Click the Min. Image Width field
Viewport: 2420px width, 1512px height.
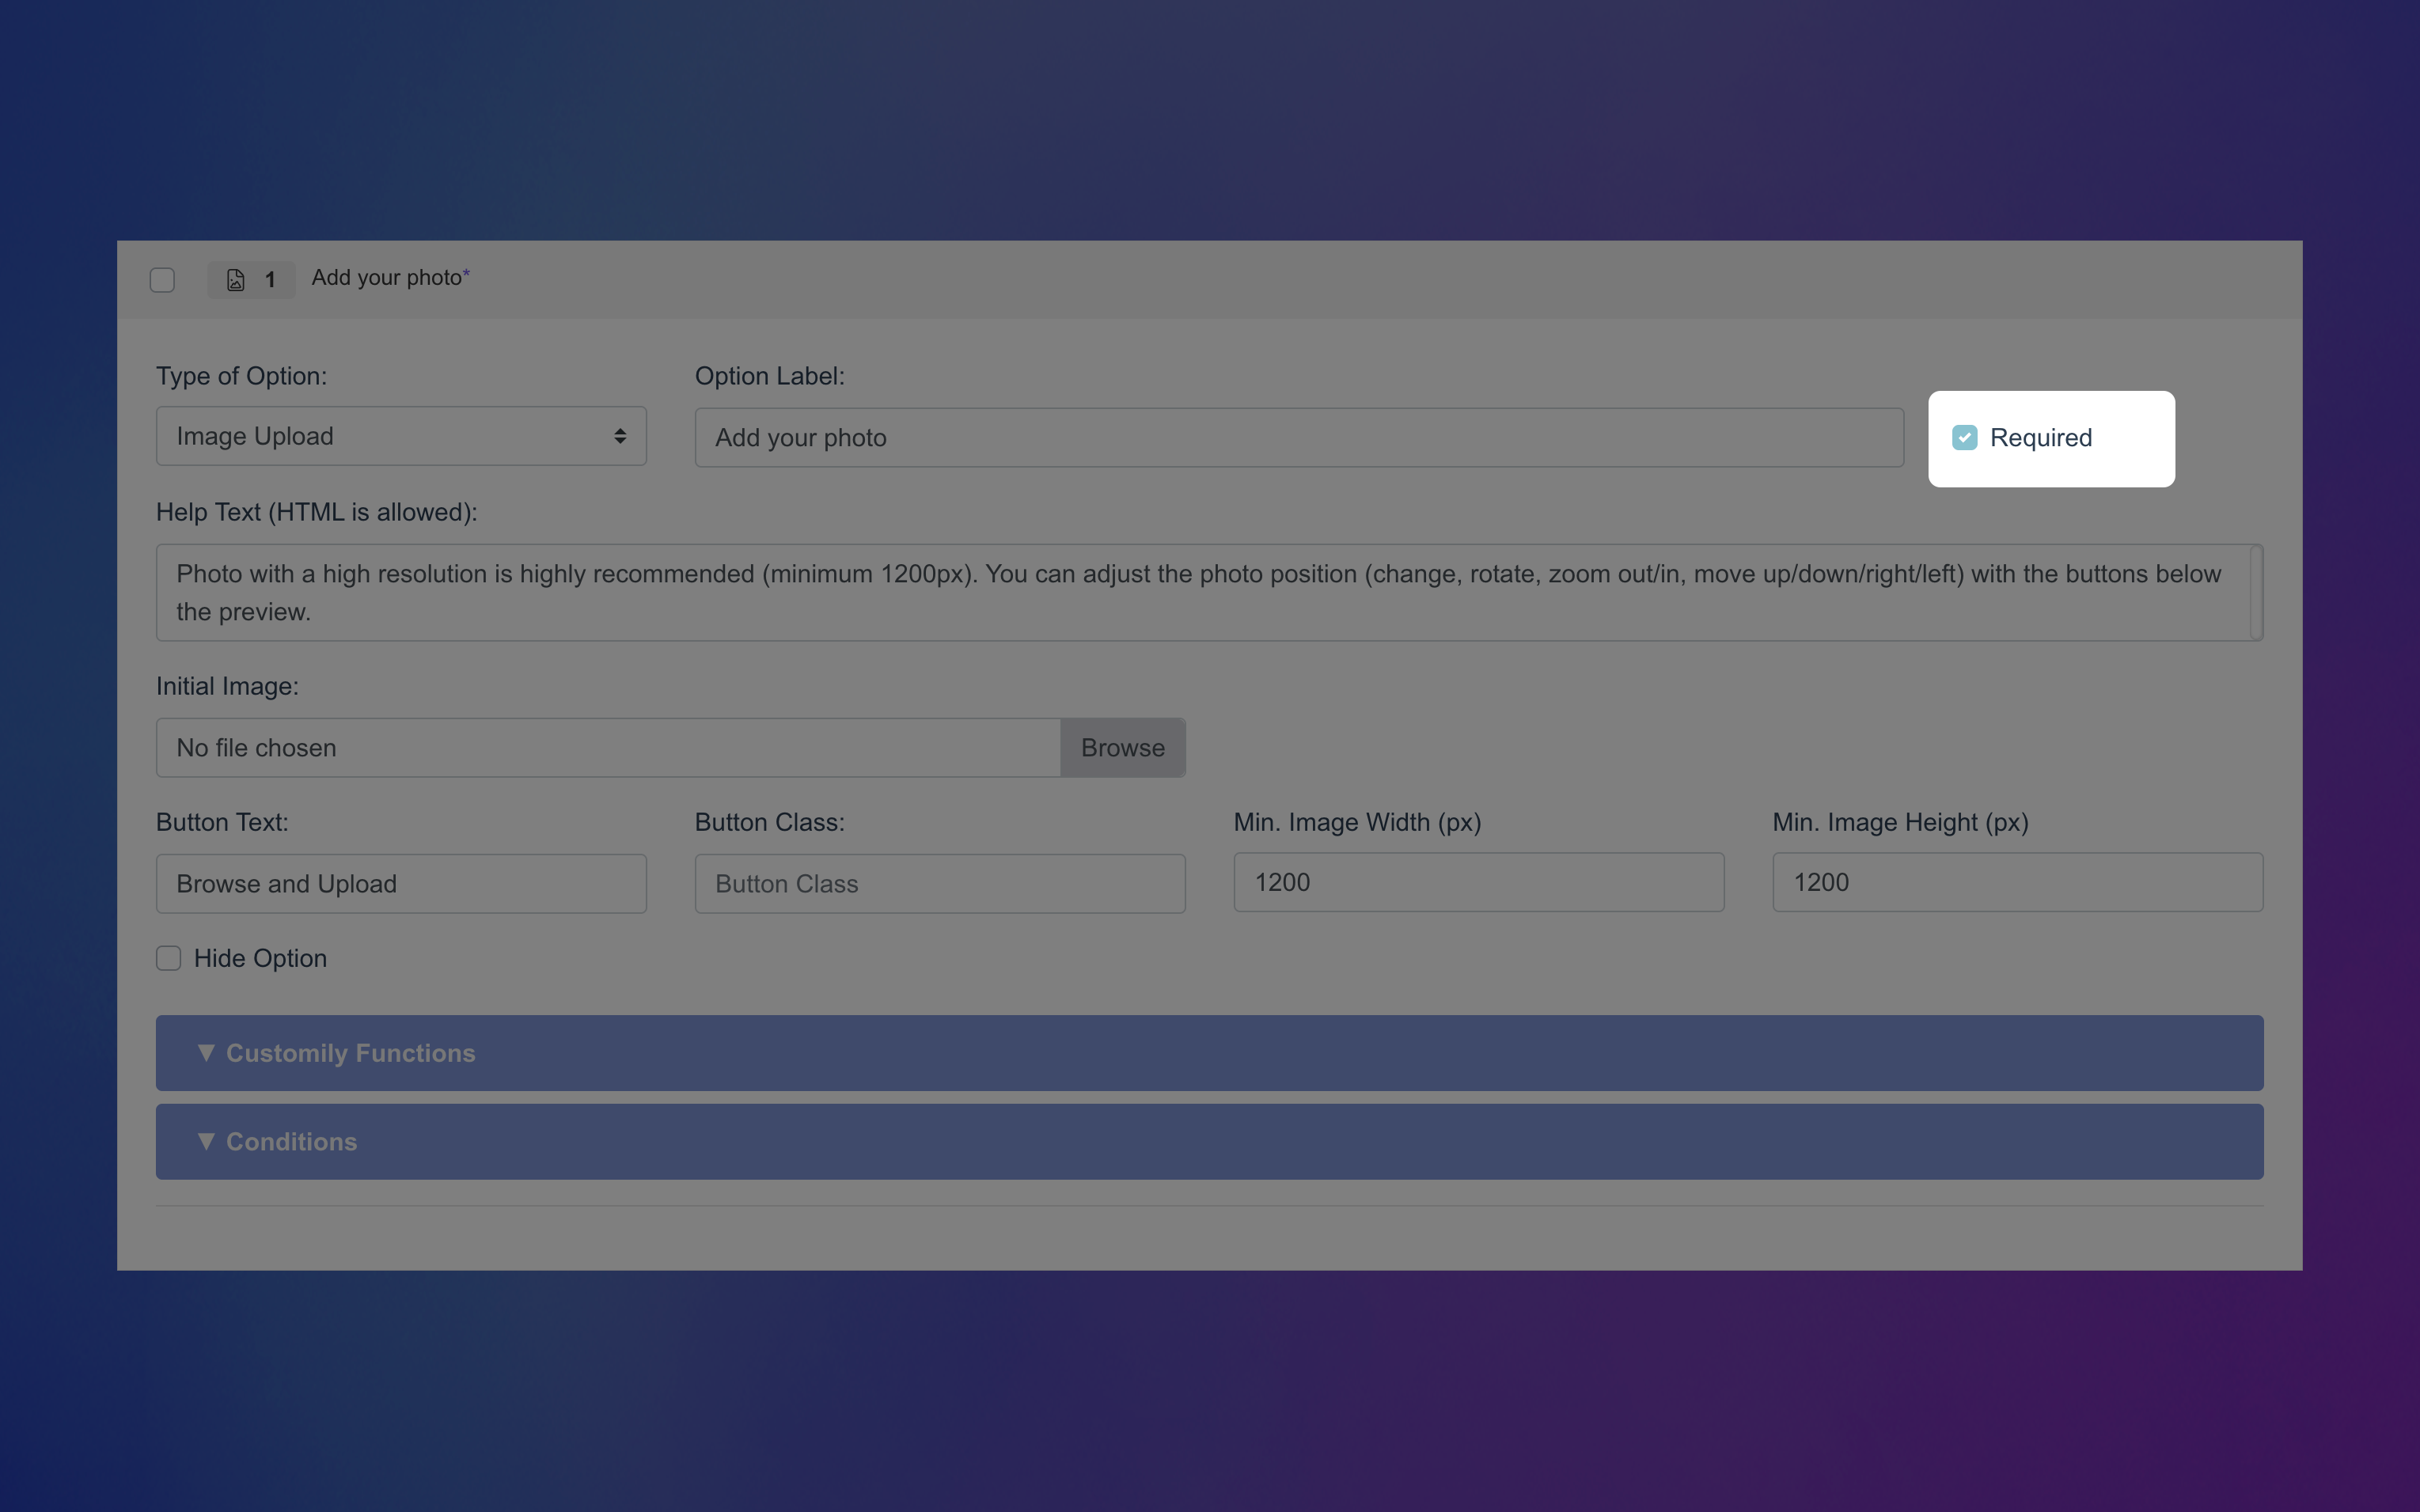click(x=1478, y=882)
